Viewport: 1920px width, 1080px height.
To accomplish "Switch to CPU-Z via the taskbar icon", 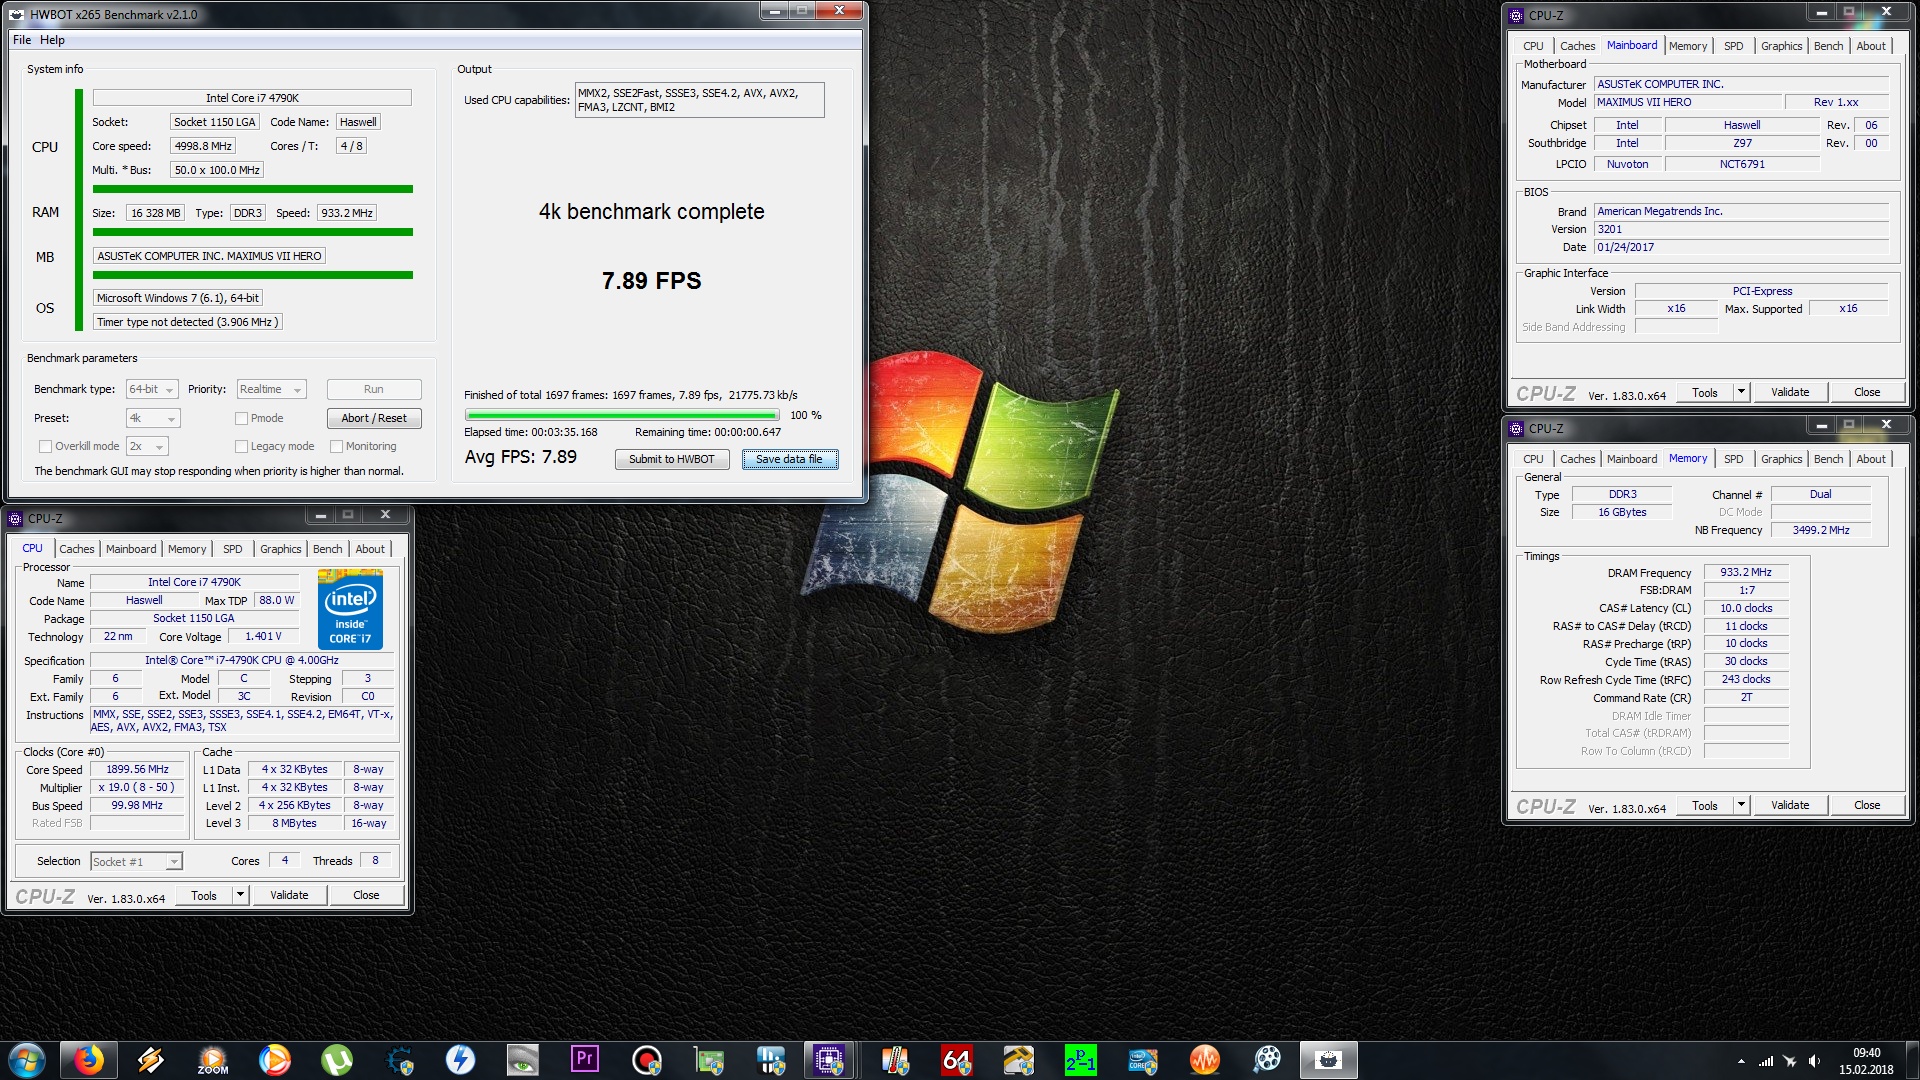I will click(829, 1060).
